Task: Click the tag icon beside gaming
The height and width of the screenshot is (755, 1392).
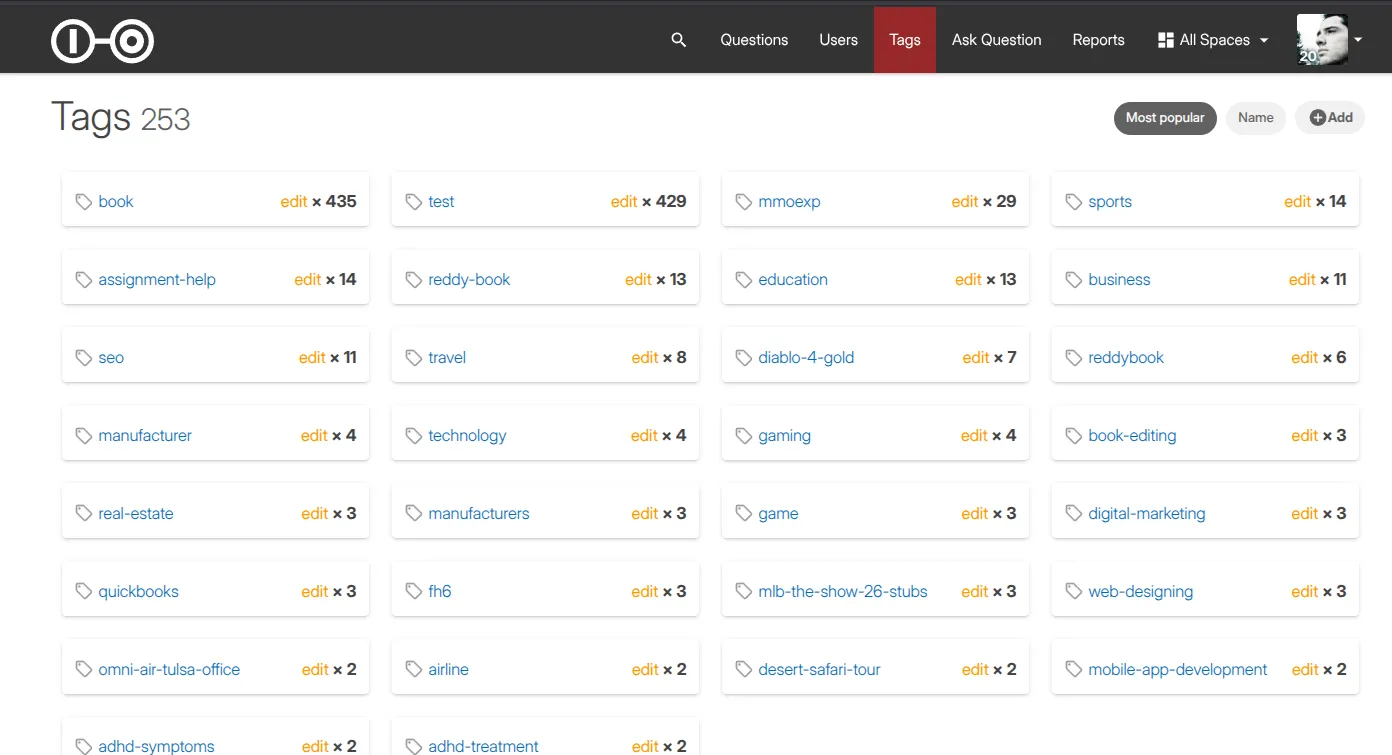Action: coord(744,436)
